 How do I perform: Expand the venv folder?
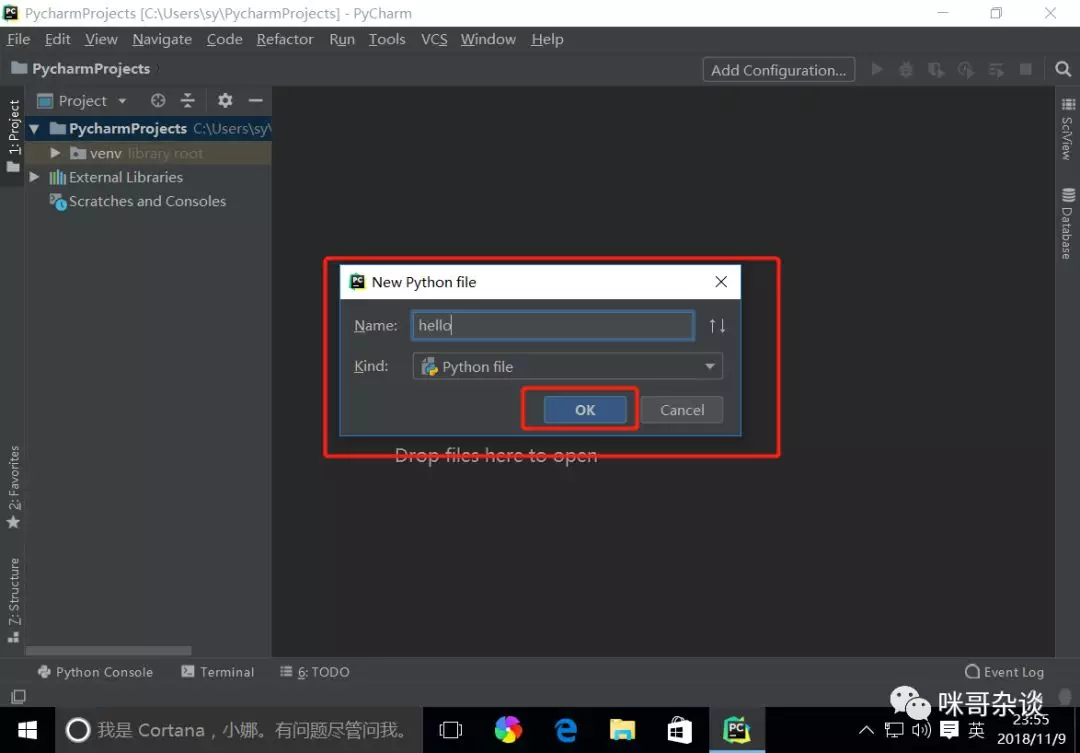pyautogui.click(x=55, y=153)
